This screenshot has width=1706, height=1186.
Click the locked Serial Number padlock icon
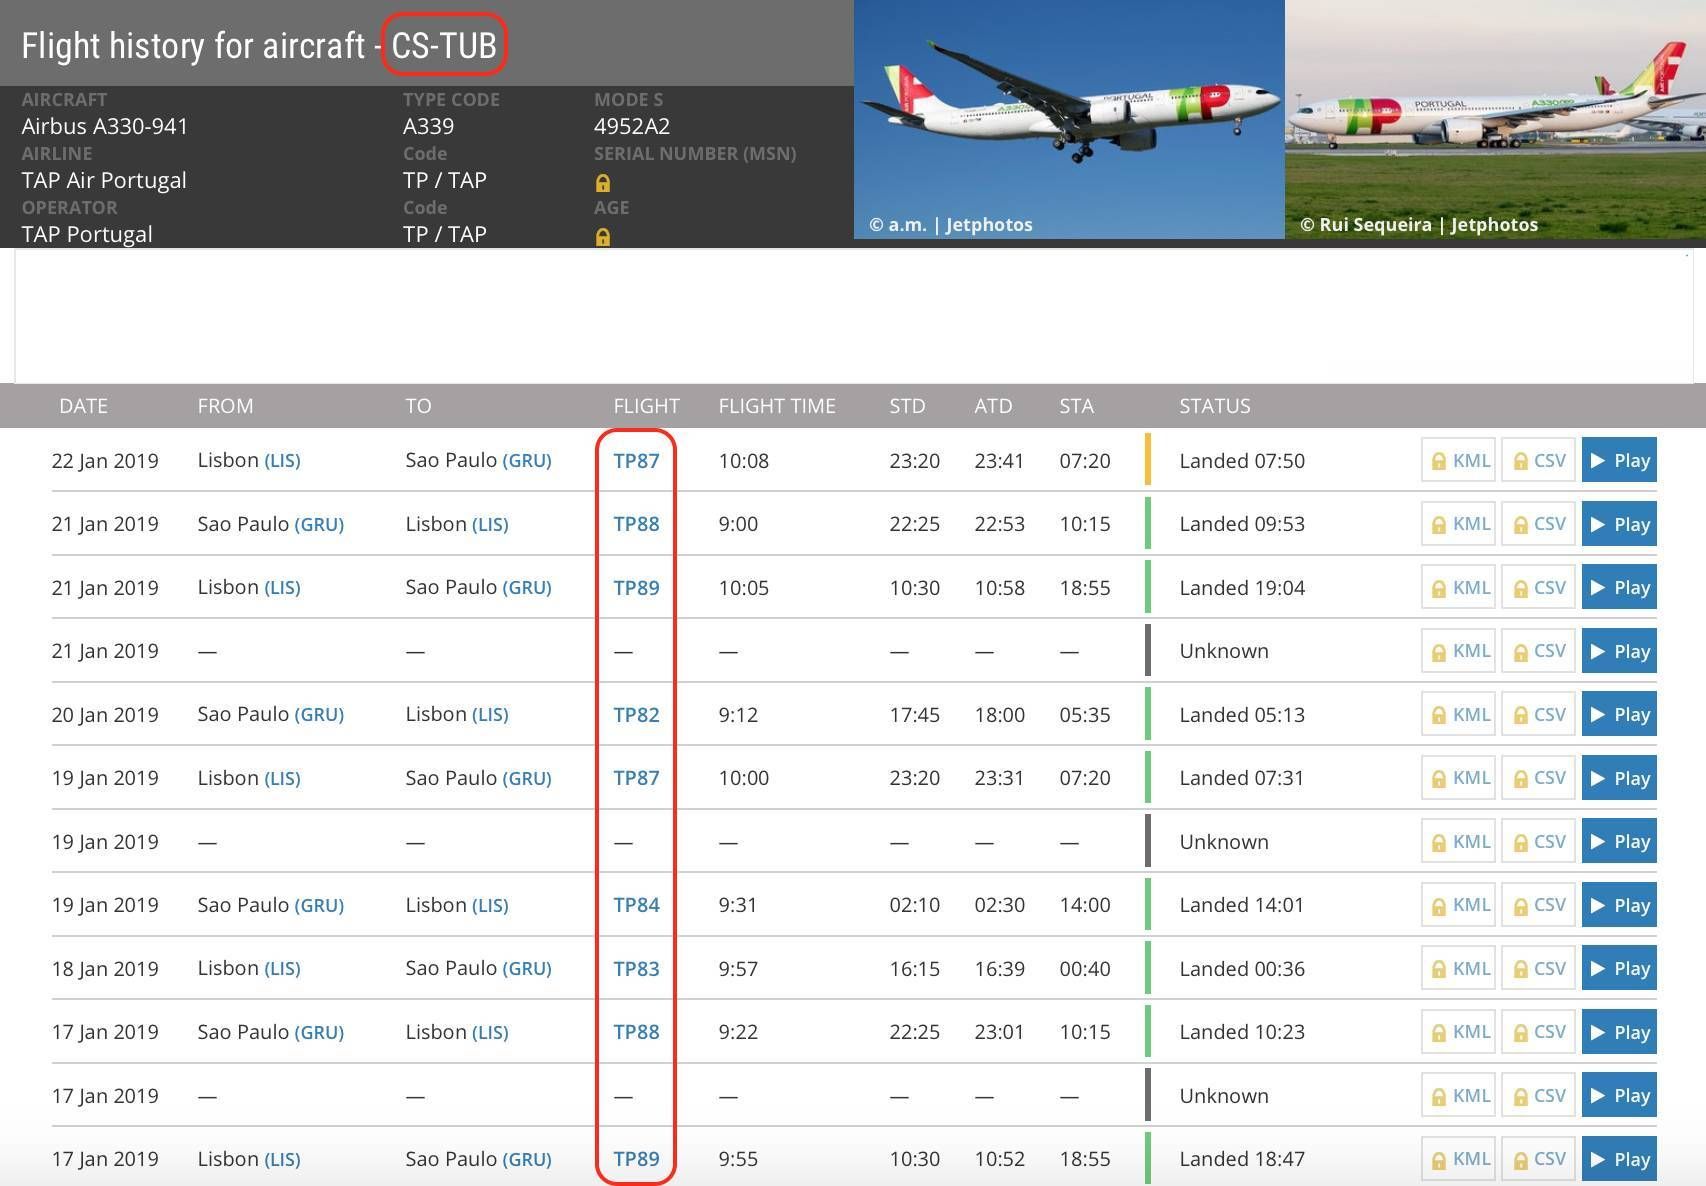click(x=602, y=183)
